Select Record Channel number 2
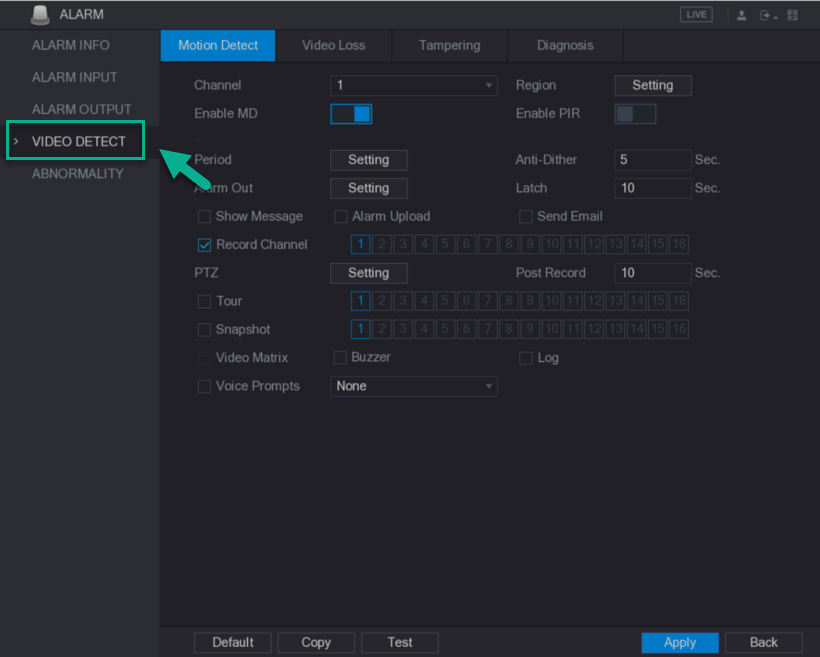The width and height of the screenshot is (820, 657). pos(382,244)
